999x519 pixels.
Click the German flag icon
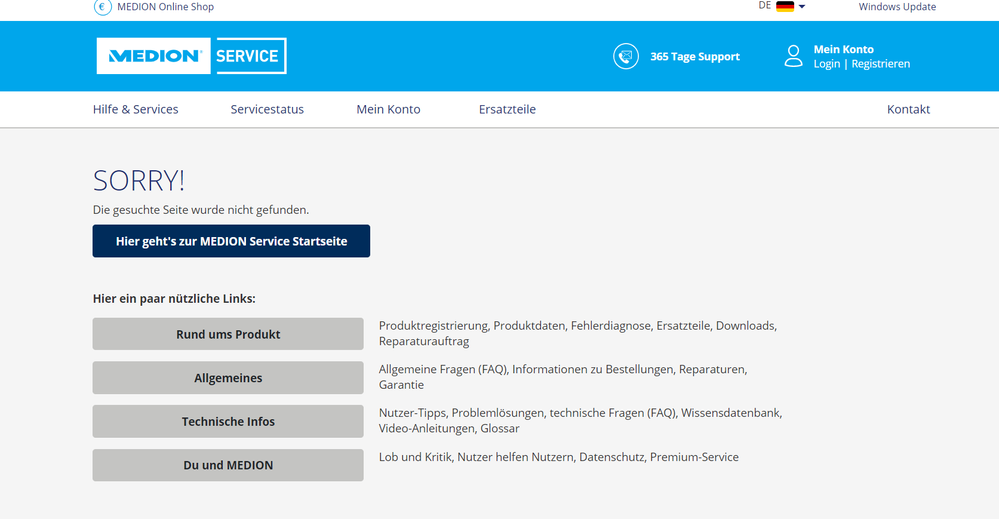[x=784, y=6]
